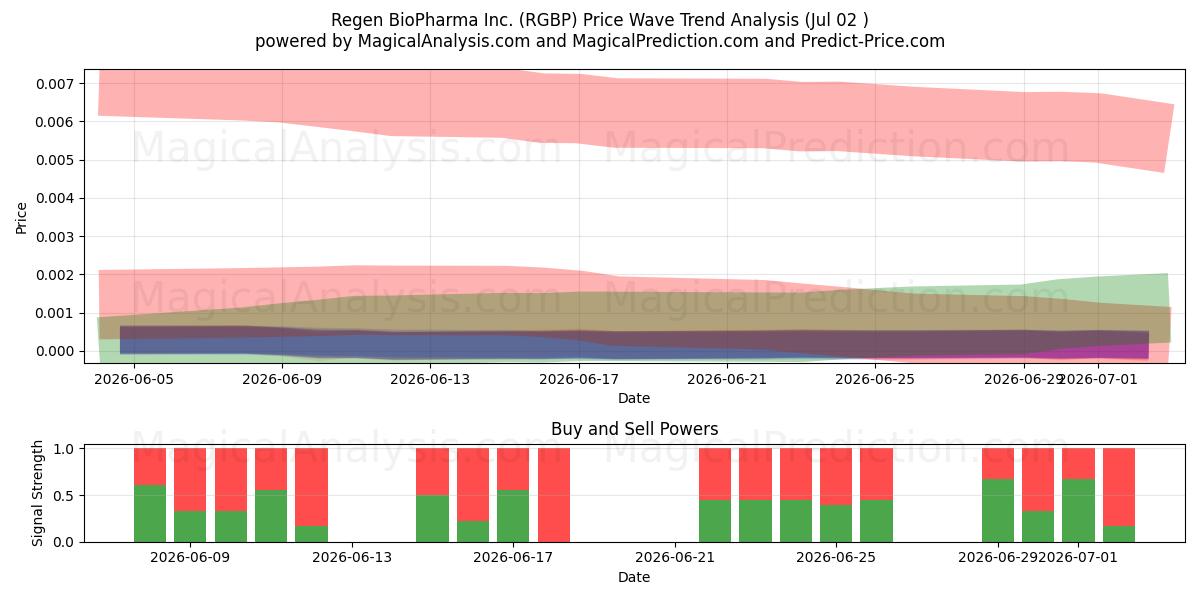The width and height of the screenshot is (1200, 600).
Task: Click the 0.007 price axis tick
Action: (56, 83)
